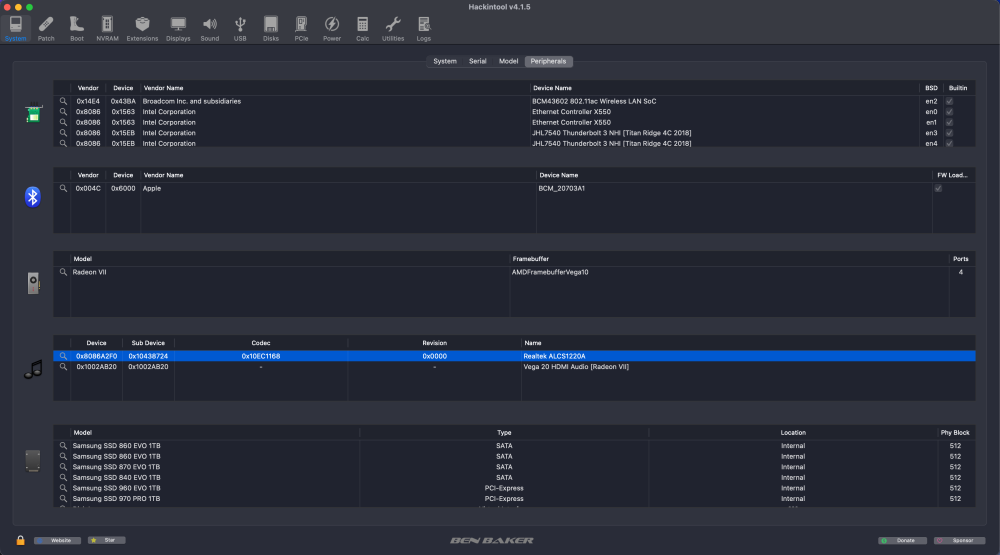Open the Utilities section
Image resolution: width=1000 pixels, height=555 pixels.
[393, 28]
